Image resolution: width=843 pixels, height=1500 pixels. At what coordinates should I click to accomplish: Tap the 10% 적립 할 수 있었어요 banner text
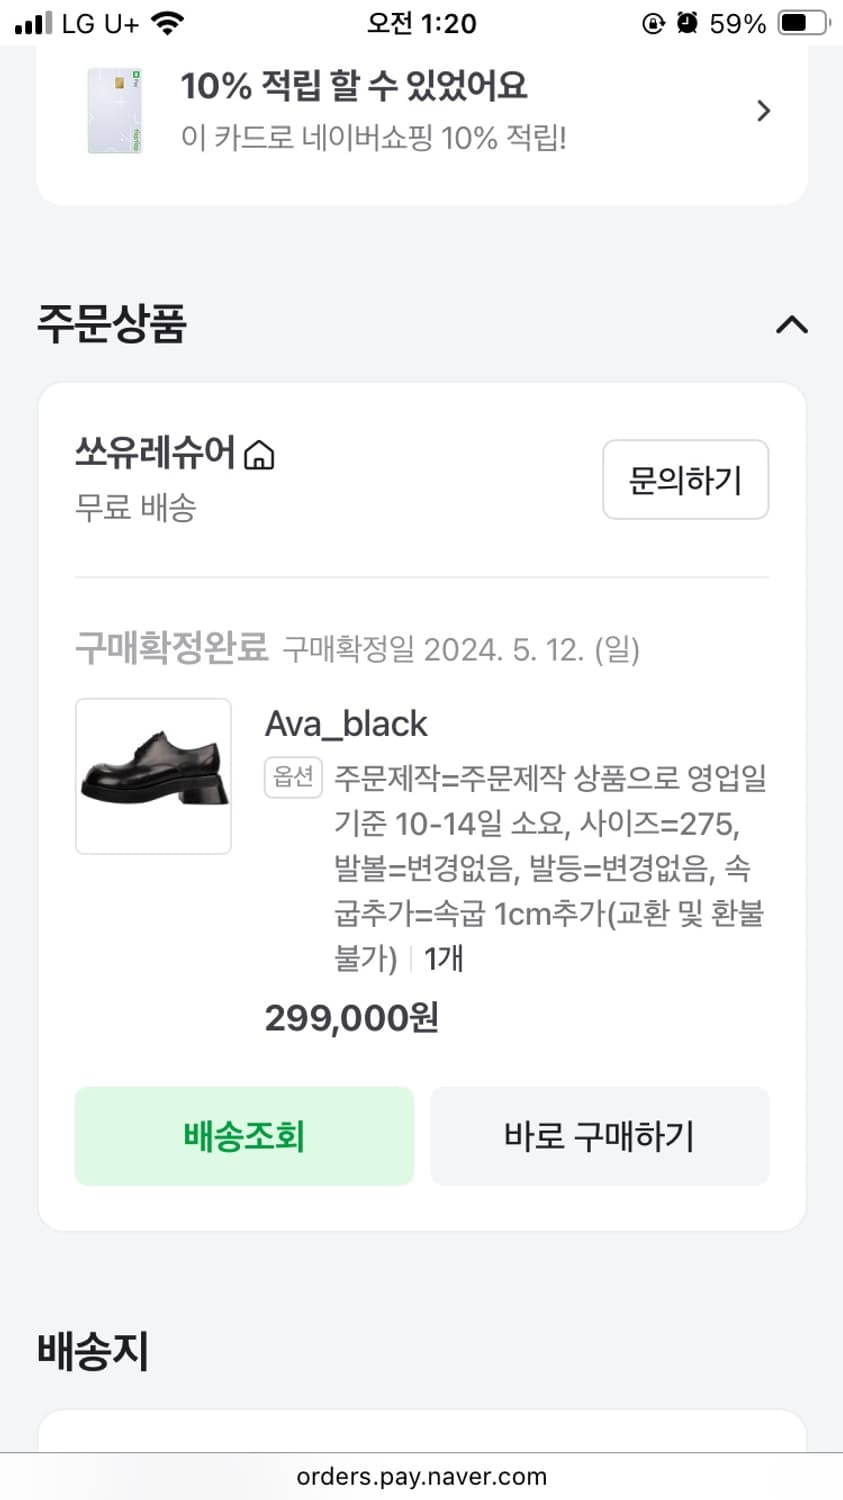[353, 86]
